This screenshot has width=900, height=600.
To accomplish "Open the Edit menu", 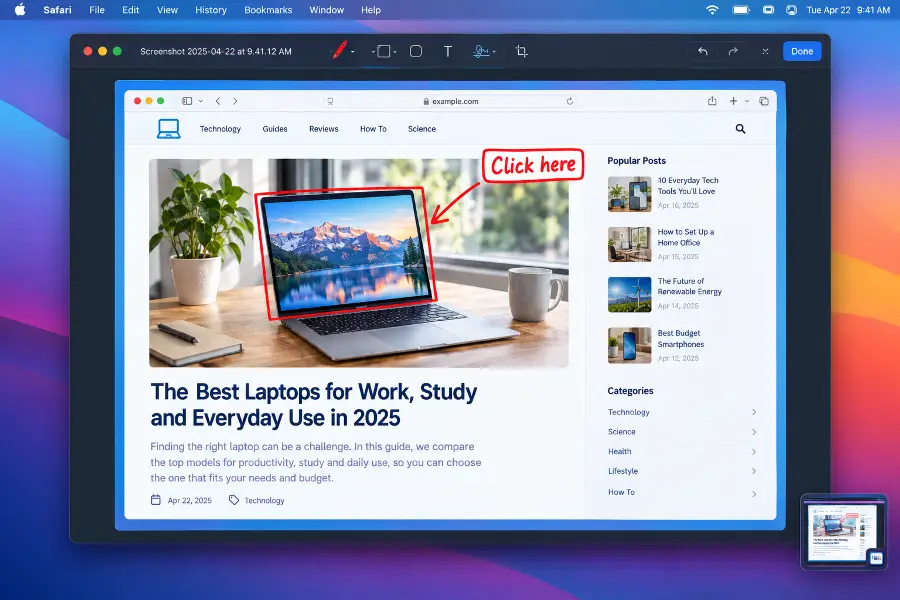I will pos(130,10).
